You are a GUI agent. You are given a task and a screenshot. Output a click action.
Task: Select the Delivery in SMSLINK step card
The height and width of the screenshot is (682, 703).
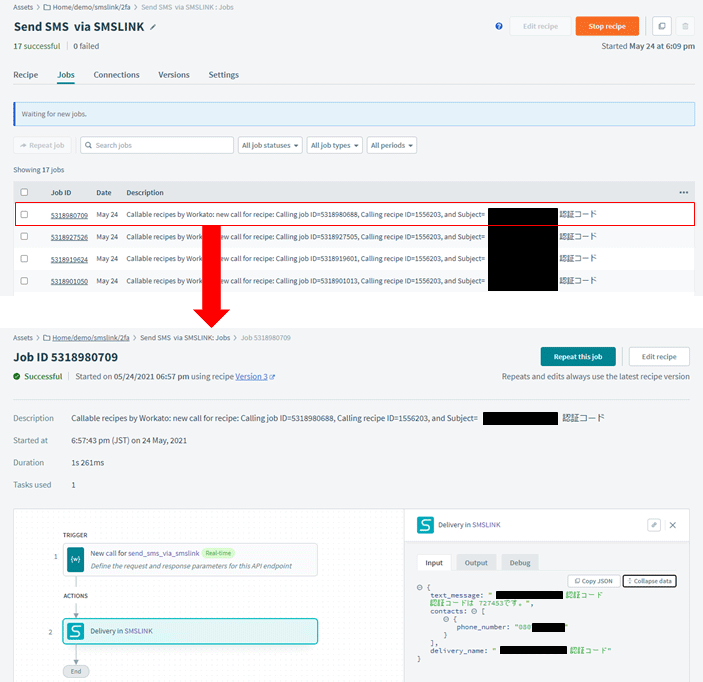pyautogui.click(x=190, y=631)
